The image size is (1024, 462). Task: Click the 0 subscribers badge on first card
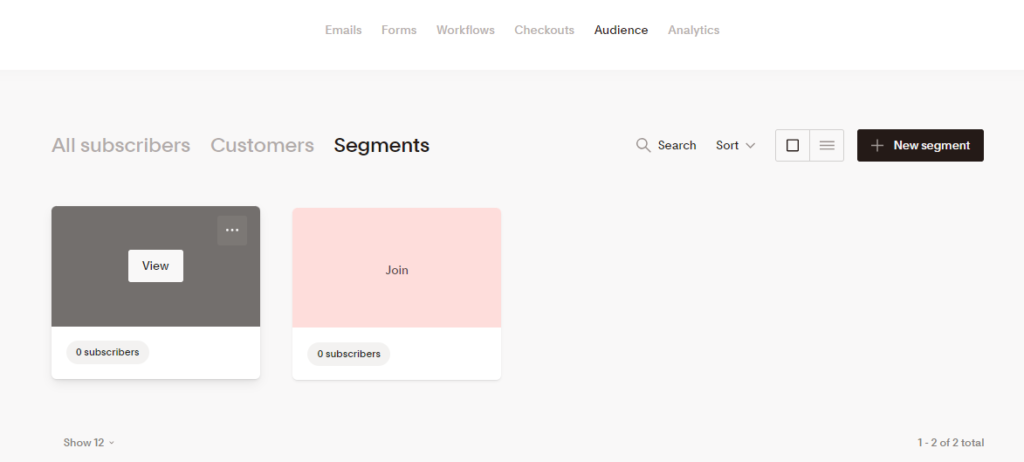(x=108, y=352)
